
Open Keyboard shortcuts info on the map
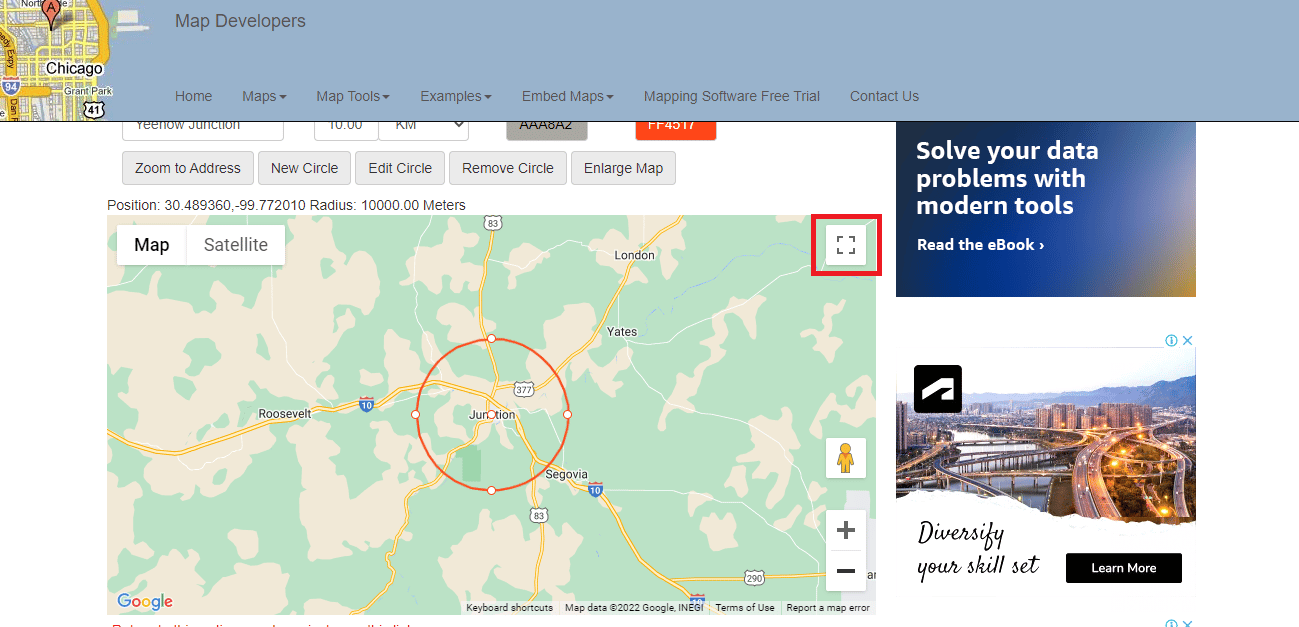tap(509, 607)
